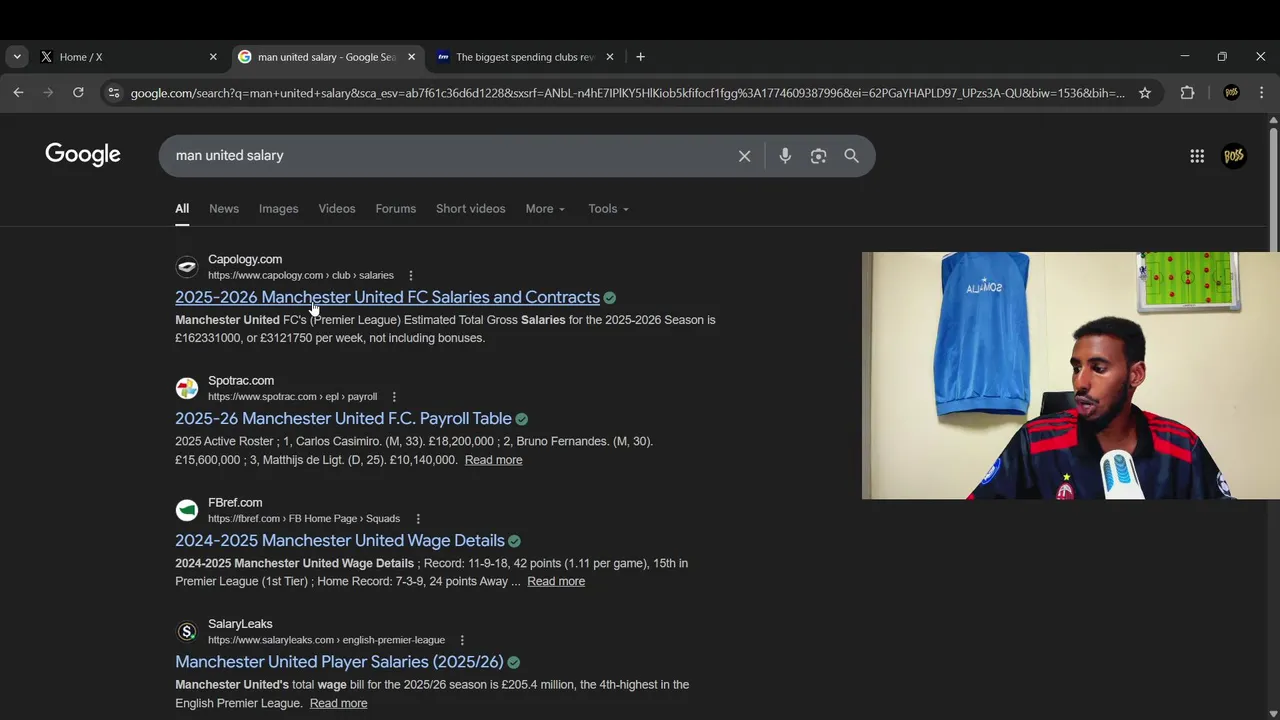Click the www.salaryleaks.com breadcrumb URL
The width and height of the screenshot is (1280, 720).
(x=326, y=640)
